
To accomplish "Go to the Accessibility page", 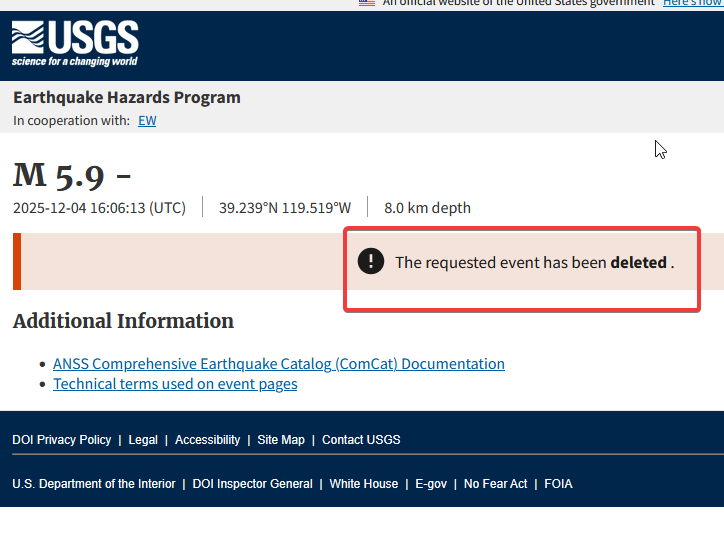I will [207, 440].
